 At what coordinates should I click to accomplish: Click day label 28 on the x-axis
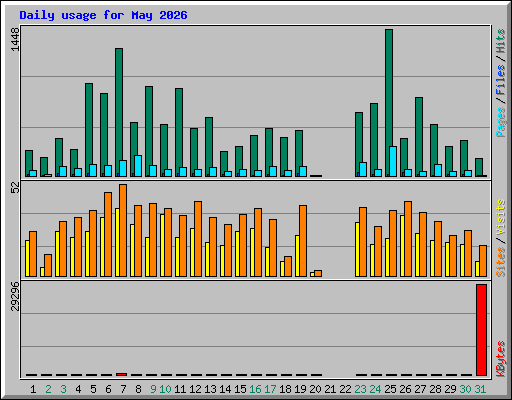[x=435, y=389]
